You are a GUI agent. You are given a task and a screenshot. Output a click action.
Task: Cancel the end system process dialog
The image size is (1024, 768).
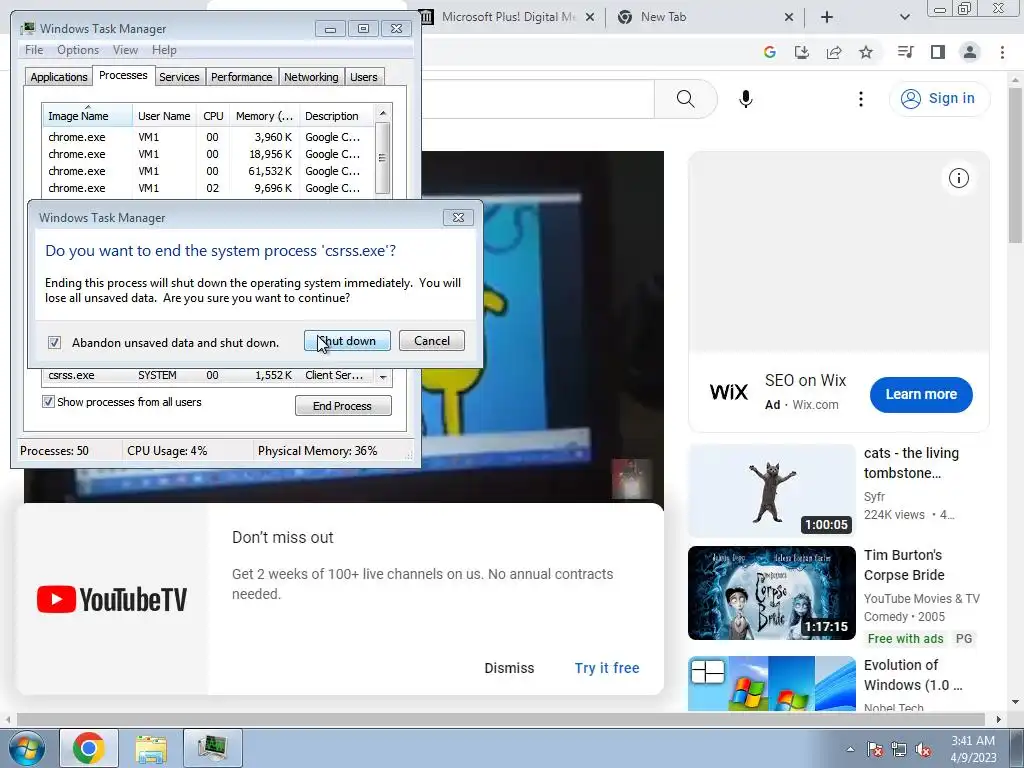[x=432, y=341]
